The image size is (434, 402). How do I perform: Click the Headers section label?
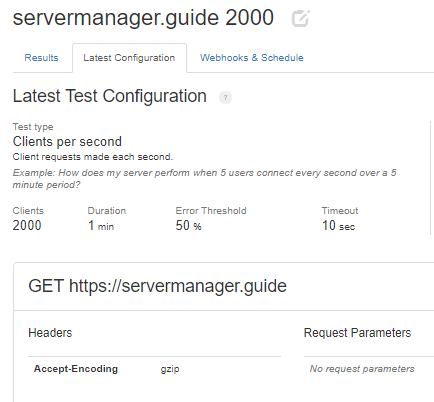click(x=50, y=333)
